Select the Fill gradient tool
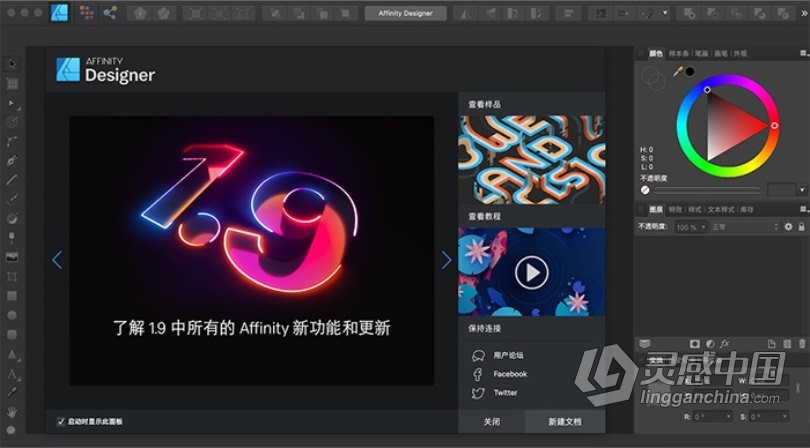This screenshot has height=448, width=810. (x=12, y=219)
